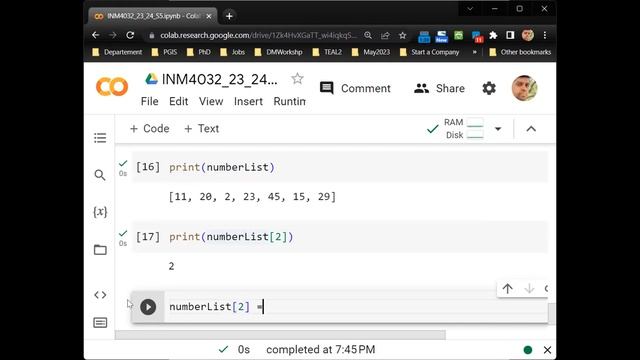Expand hidden bookmarks chevron
Image resolution: width=640 pixels, height=360 pixels.
[x=474, y=52]
